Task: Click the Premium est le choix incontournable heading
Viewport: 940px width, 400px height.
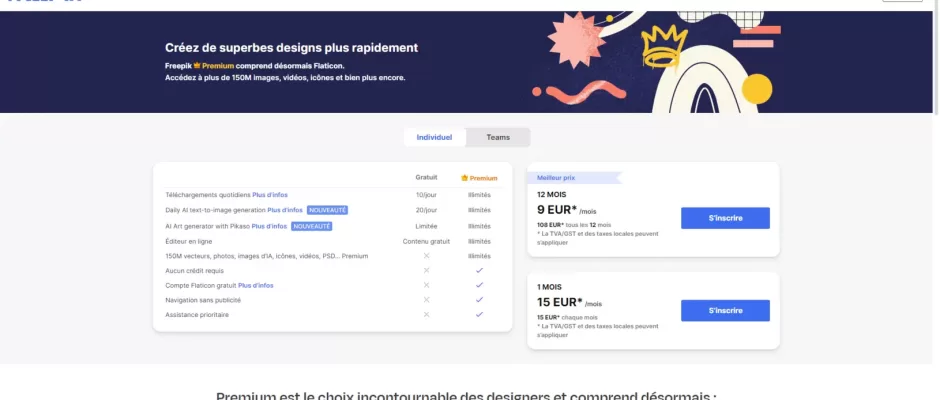Action: coord(466,396)
